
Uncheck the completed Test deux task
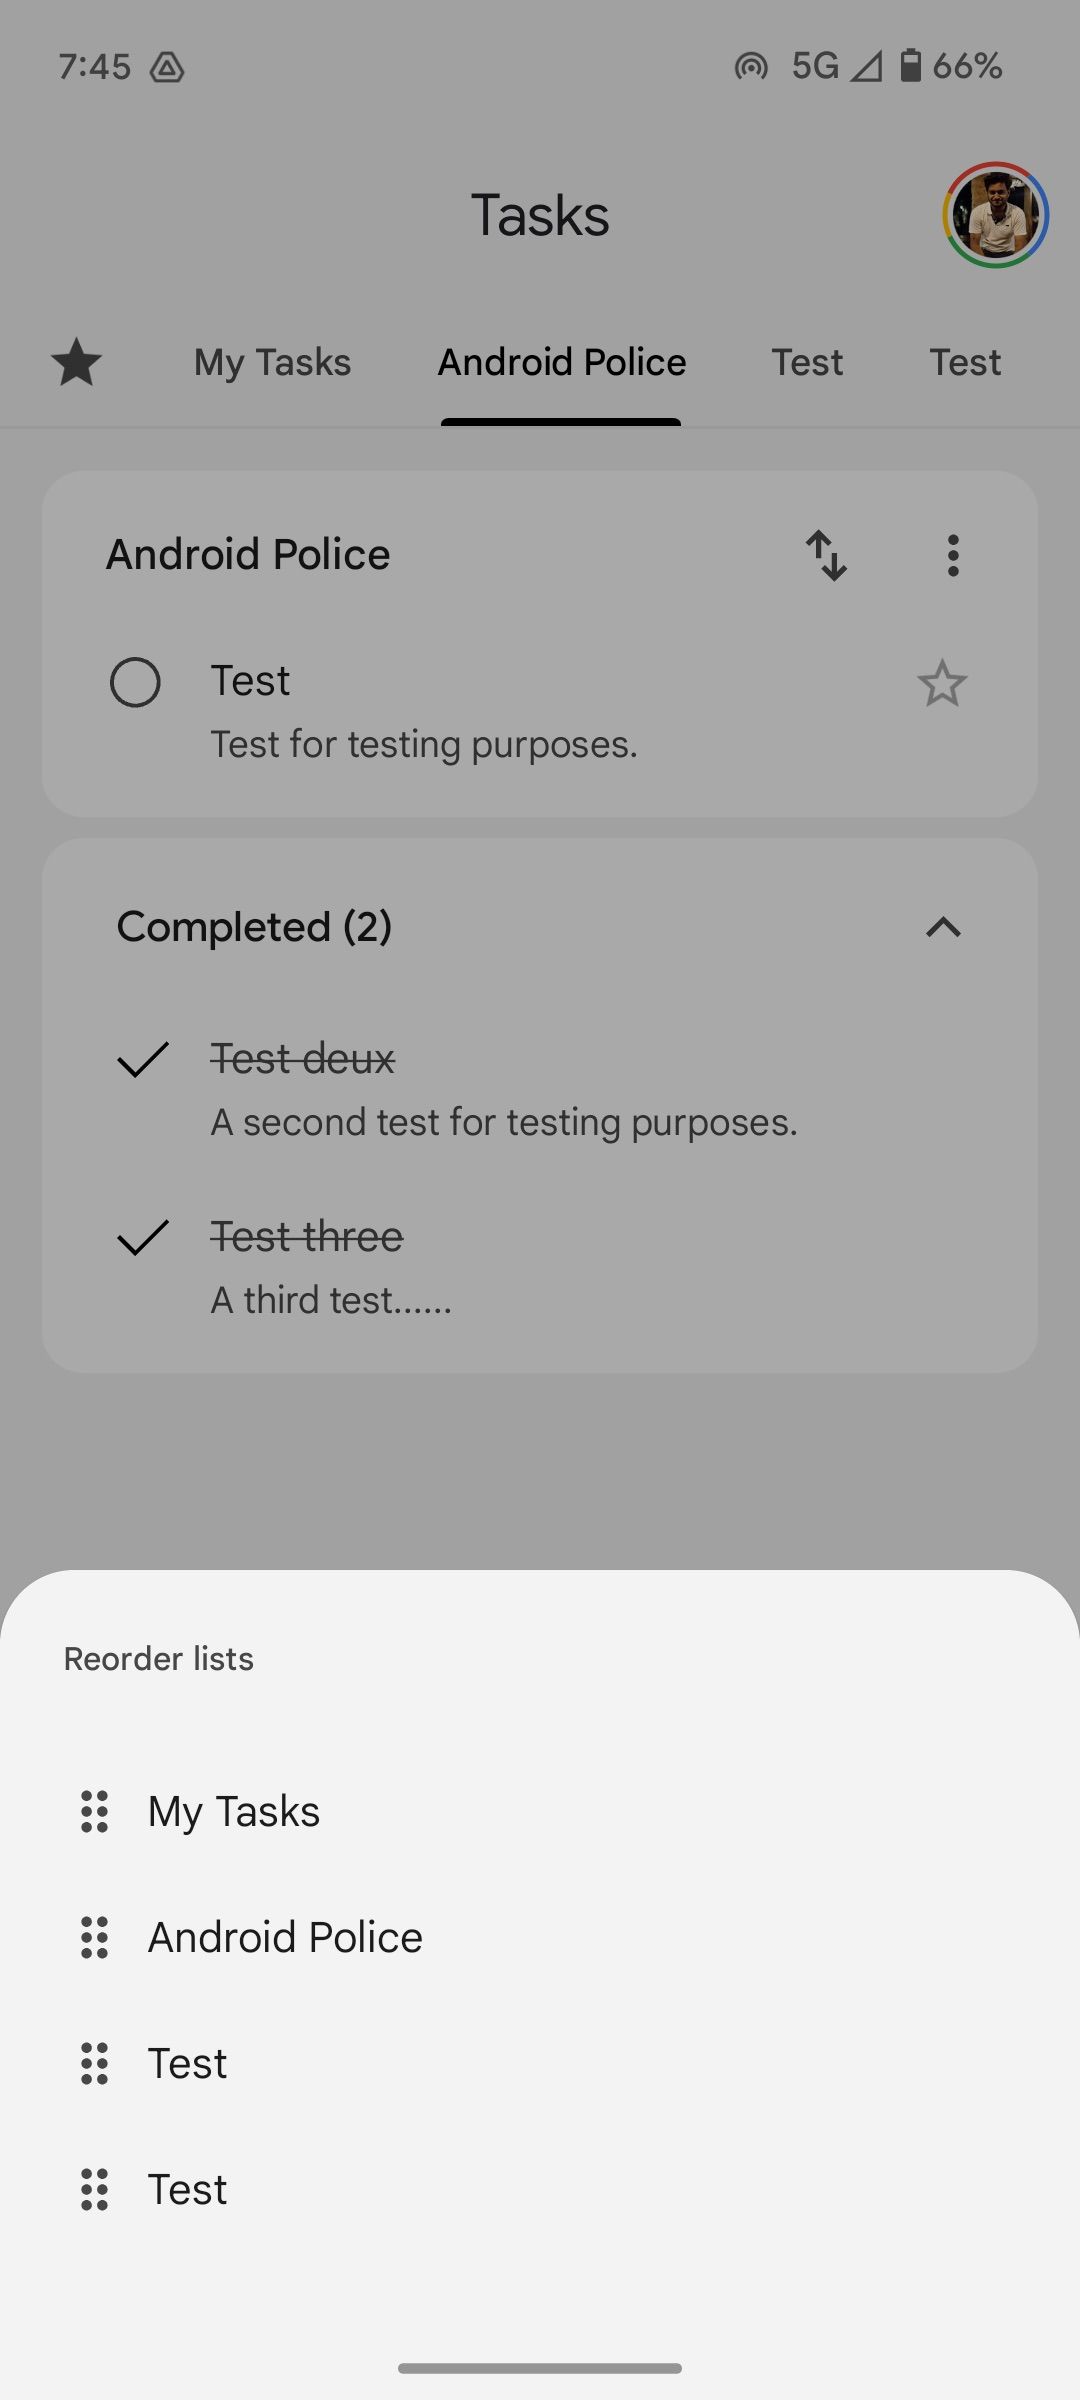(143, 1059)
